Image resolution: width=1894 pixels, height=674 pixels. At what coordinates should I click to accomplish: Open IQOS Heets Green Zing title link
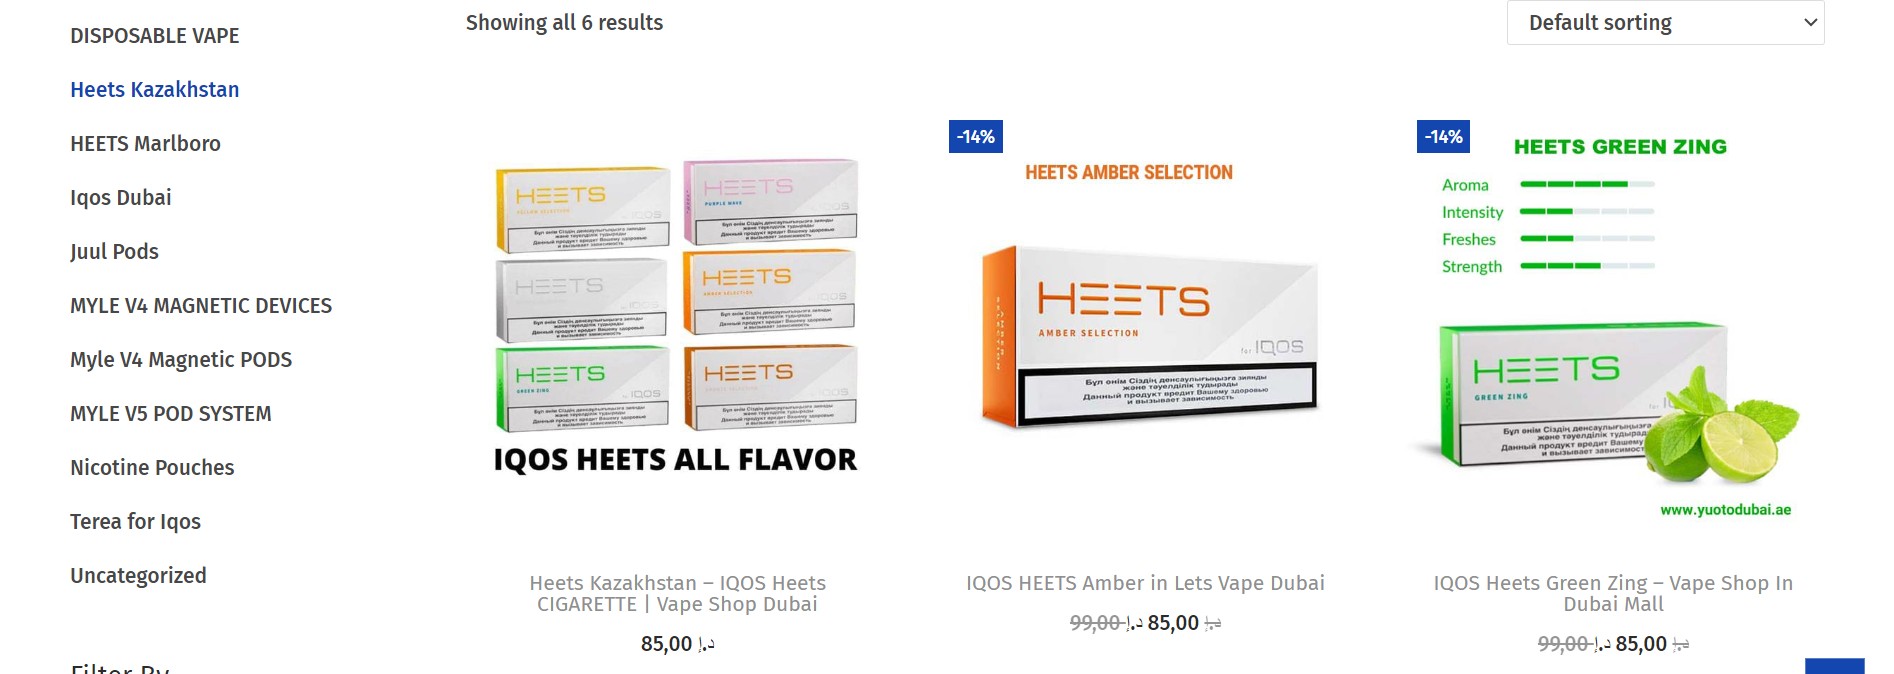[1612, 594]
